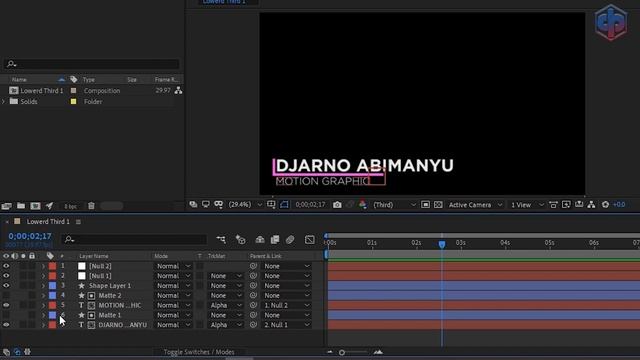Open TrkMat dropdown for MOTION ...HIC layer
640x360 pixels.
click(225, 305)
